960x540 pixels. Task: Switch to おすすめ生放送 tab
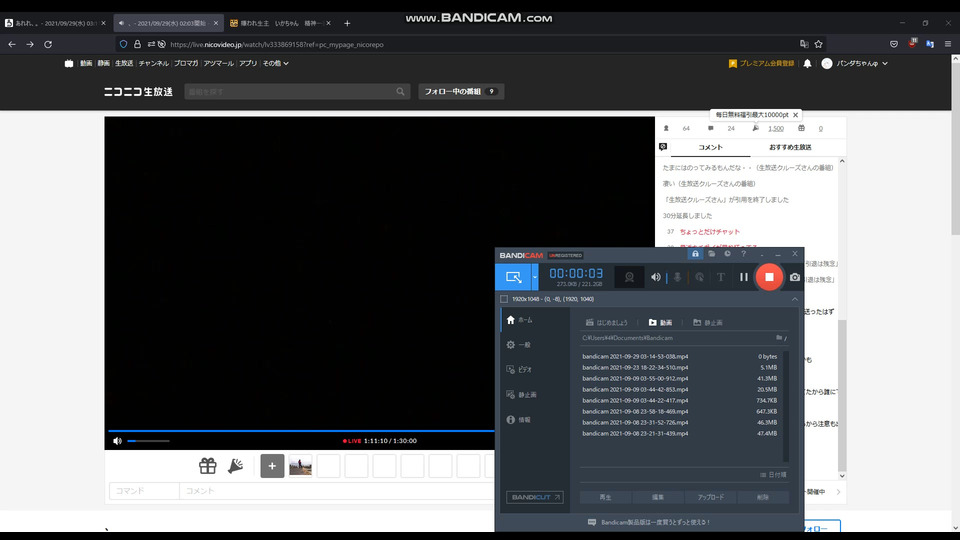point(790,147)
